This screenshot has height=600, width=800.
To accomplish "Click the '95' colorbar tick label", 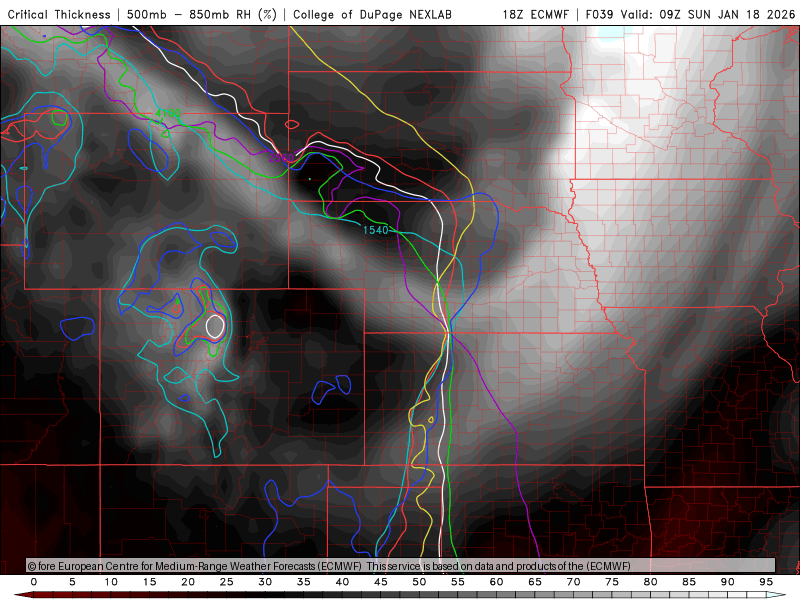I will click(766, 582).
